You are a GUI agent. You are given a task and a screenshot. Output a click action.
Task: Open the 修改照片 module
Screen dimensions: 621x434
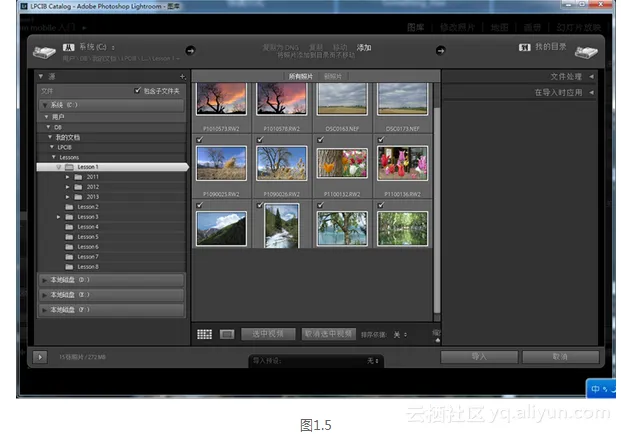(x=457, y=27)
